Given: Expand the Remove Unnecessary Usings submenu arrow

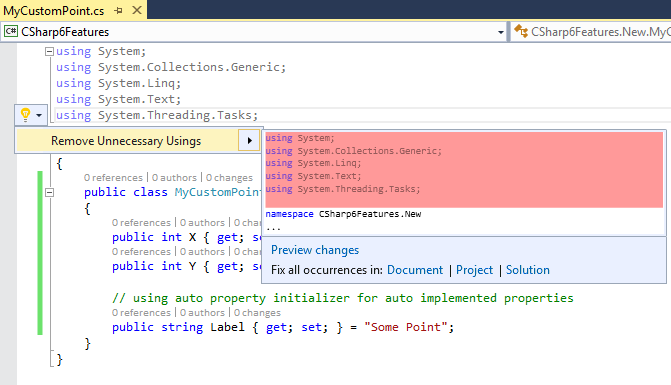Looking at the screenshot, I should click(x=249, y=141).
